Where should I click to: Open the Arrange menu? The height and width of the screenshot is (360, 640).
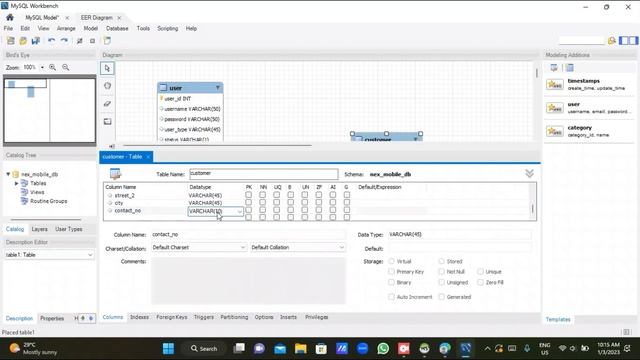click(66, 29)
